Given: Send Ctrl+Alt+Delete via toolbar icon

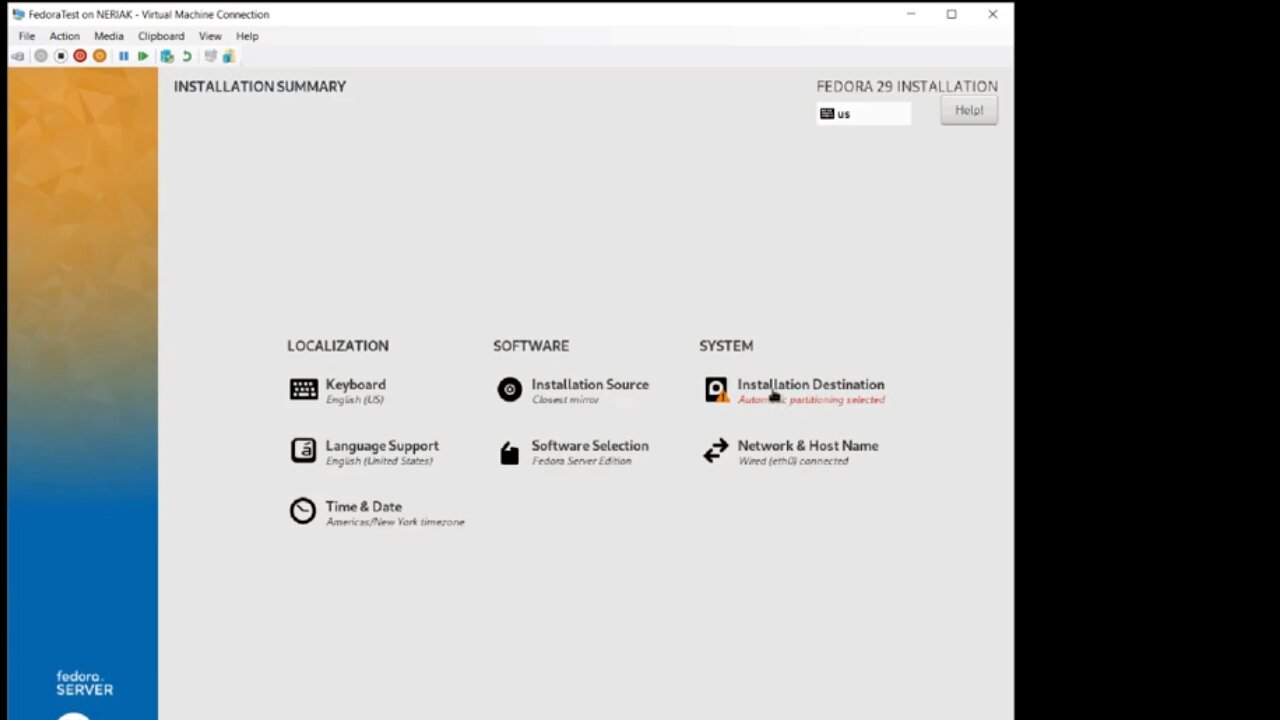Looking at the screenshot, I should point(18,56).
